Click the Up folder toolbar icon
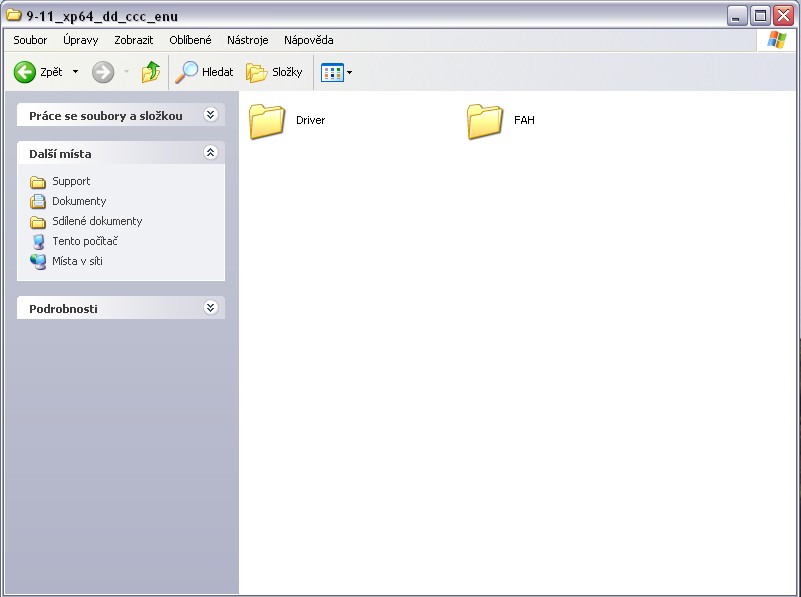The width and height of the screenshot is (801, 597). tap(151, 72)
